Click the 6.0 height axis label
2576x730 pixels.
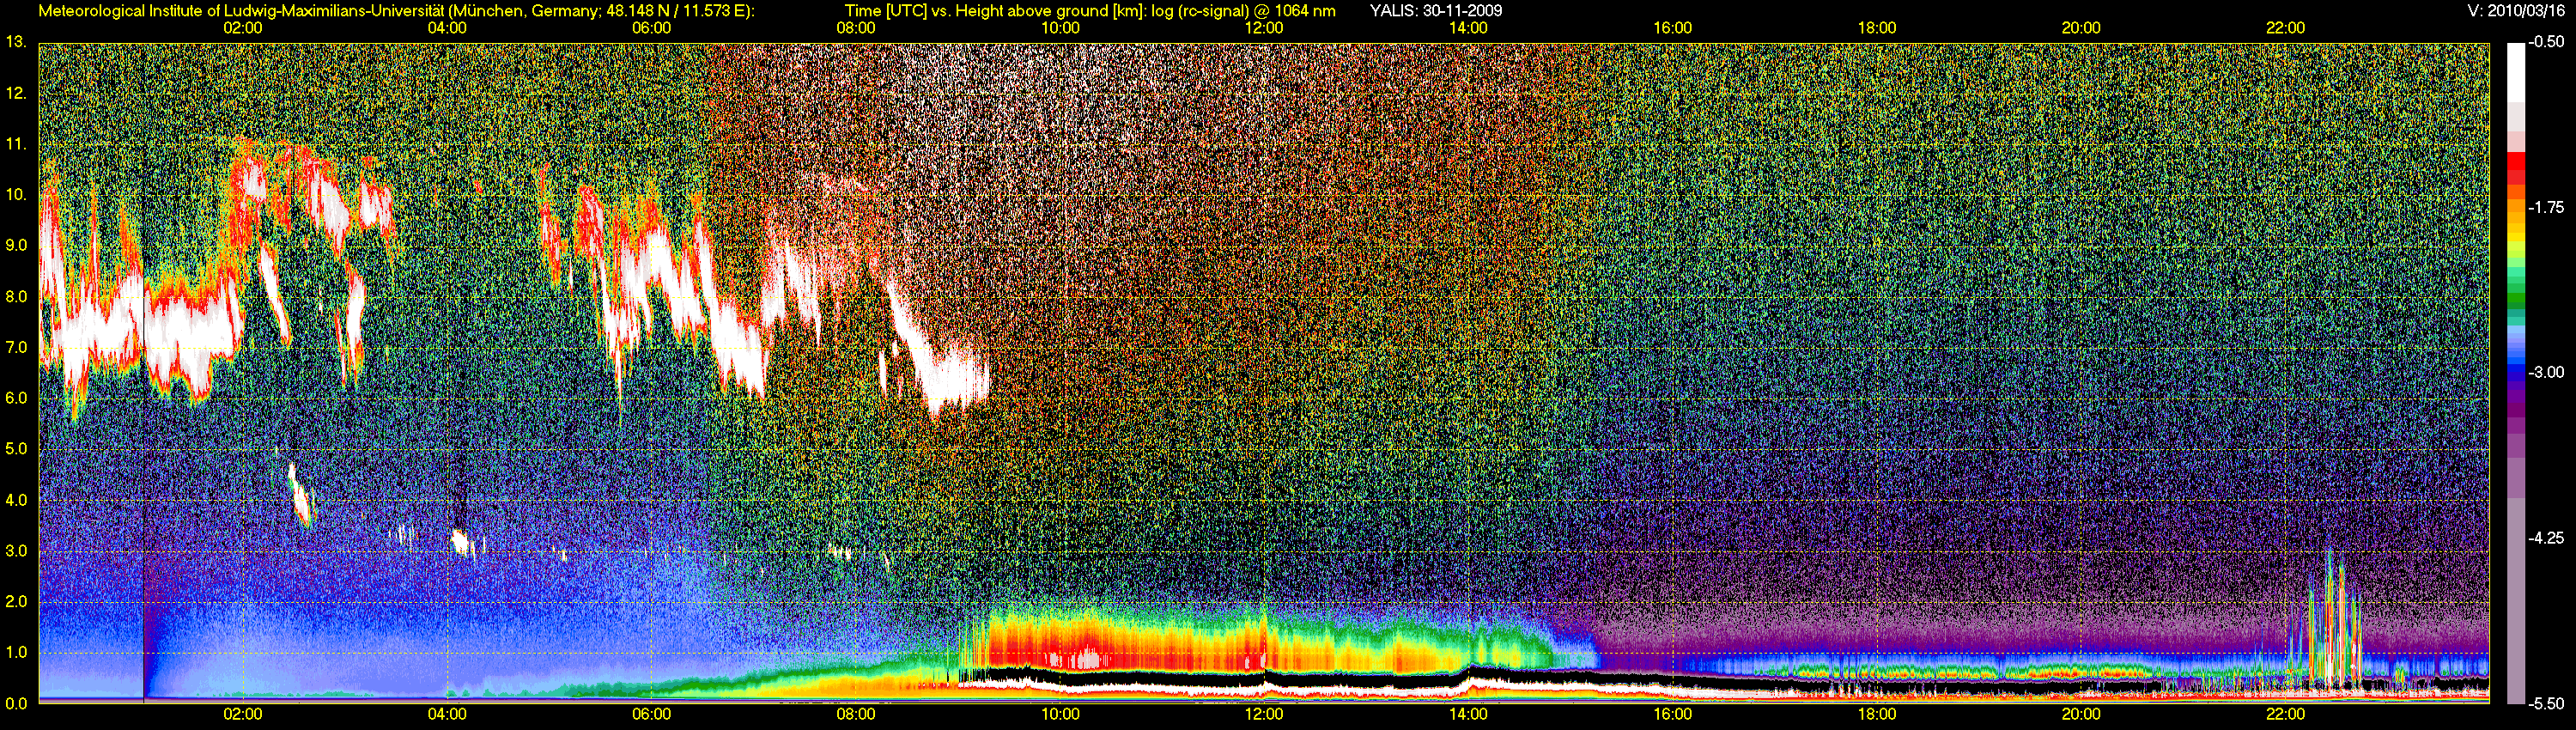coord(16,398)
